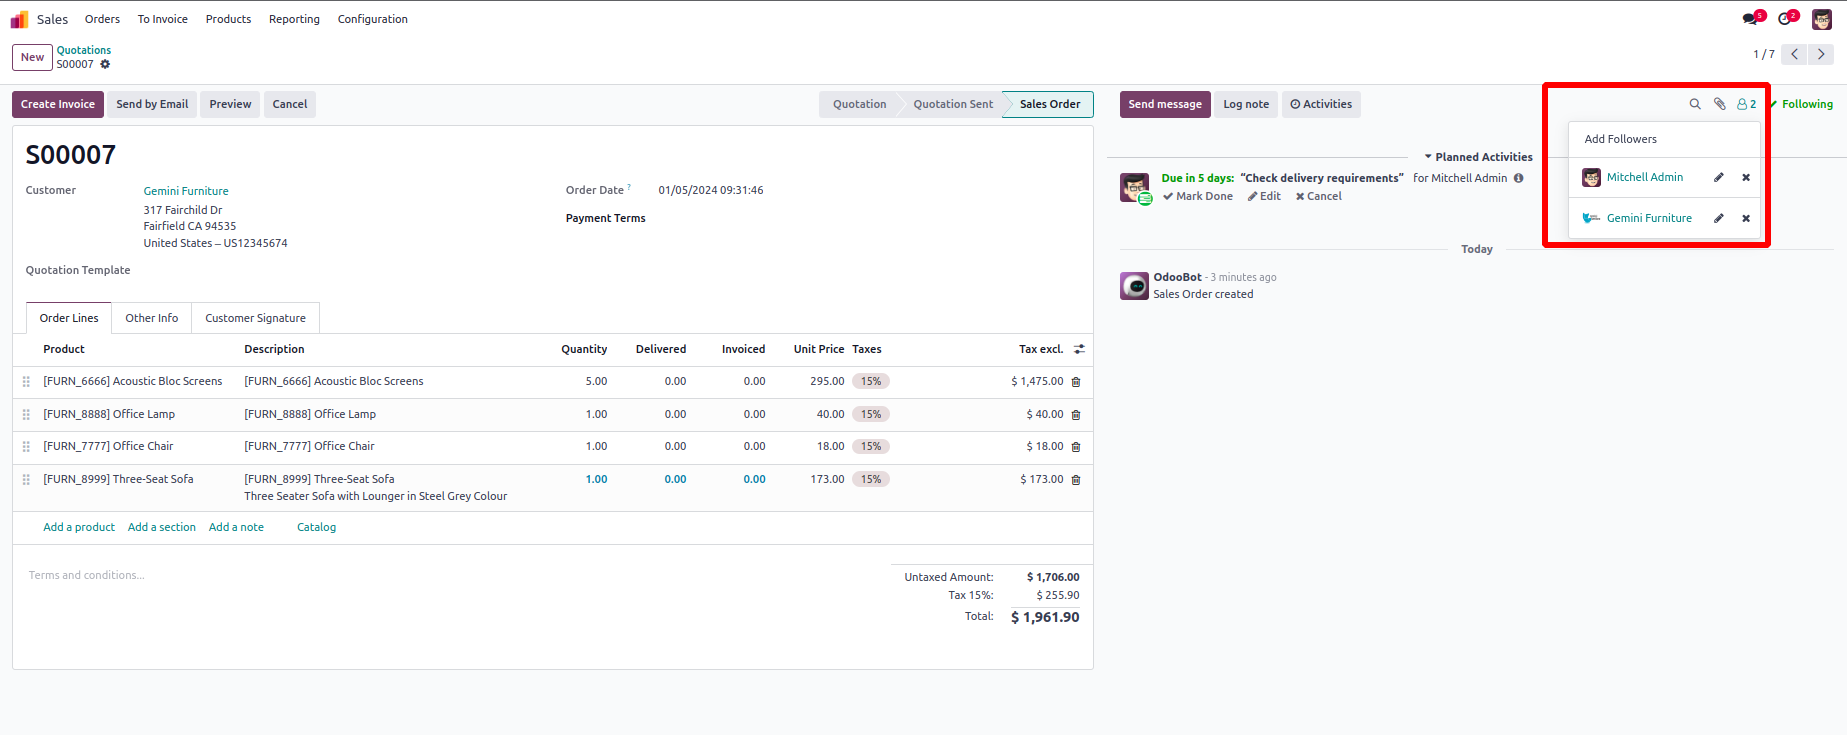This screenshot has height=735, width=1847.
Task: Open the gear actions menu beside S00007
Action: click(x=105, y=64)
